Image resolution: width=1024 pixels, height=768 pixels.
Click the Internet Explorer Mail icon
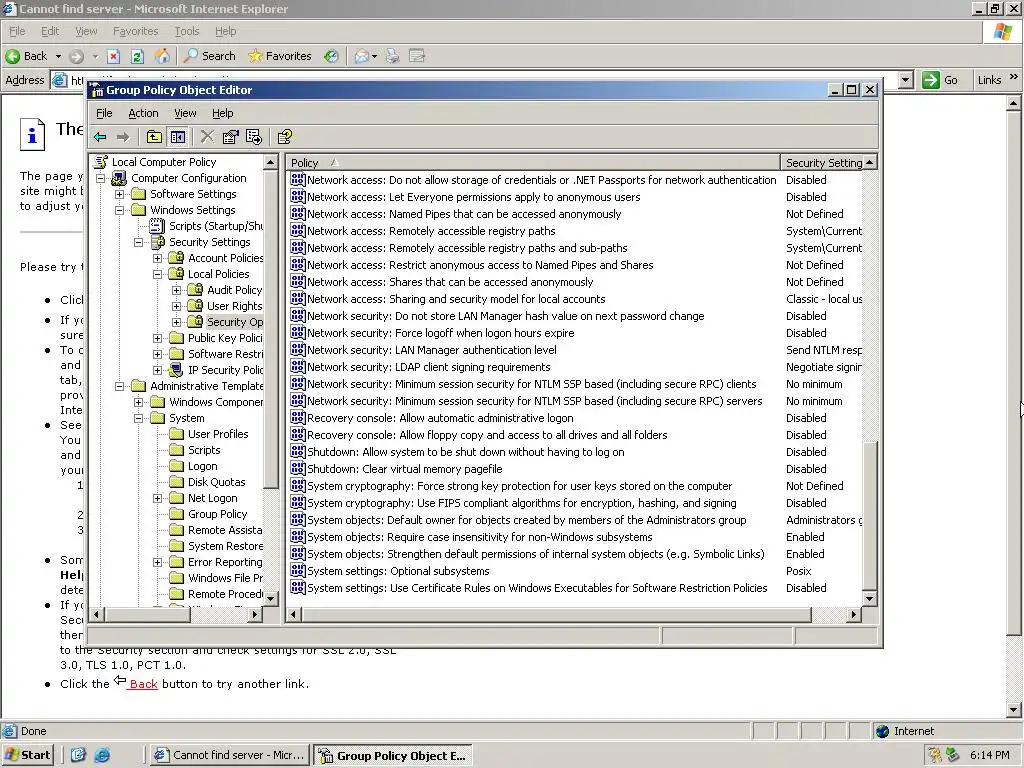pyautogui.click(x=362, y=56)
